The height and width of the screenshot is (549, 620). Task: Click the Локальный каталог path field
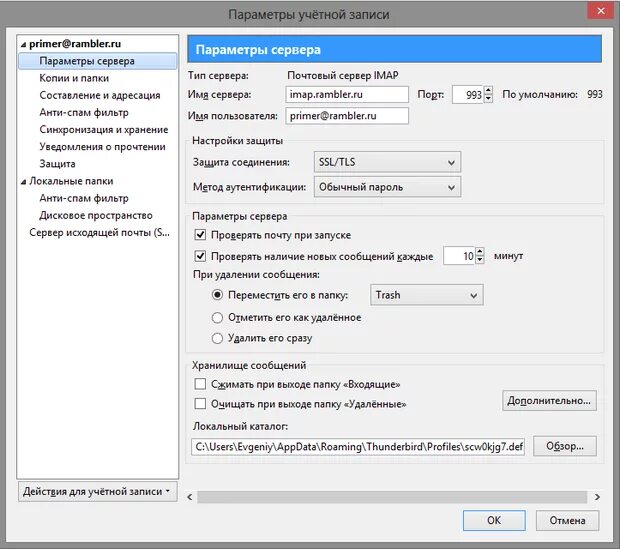point(358,447)
